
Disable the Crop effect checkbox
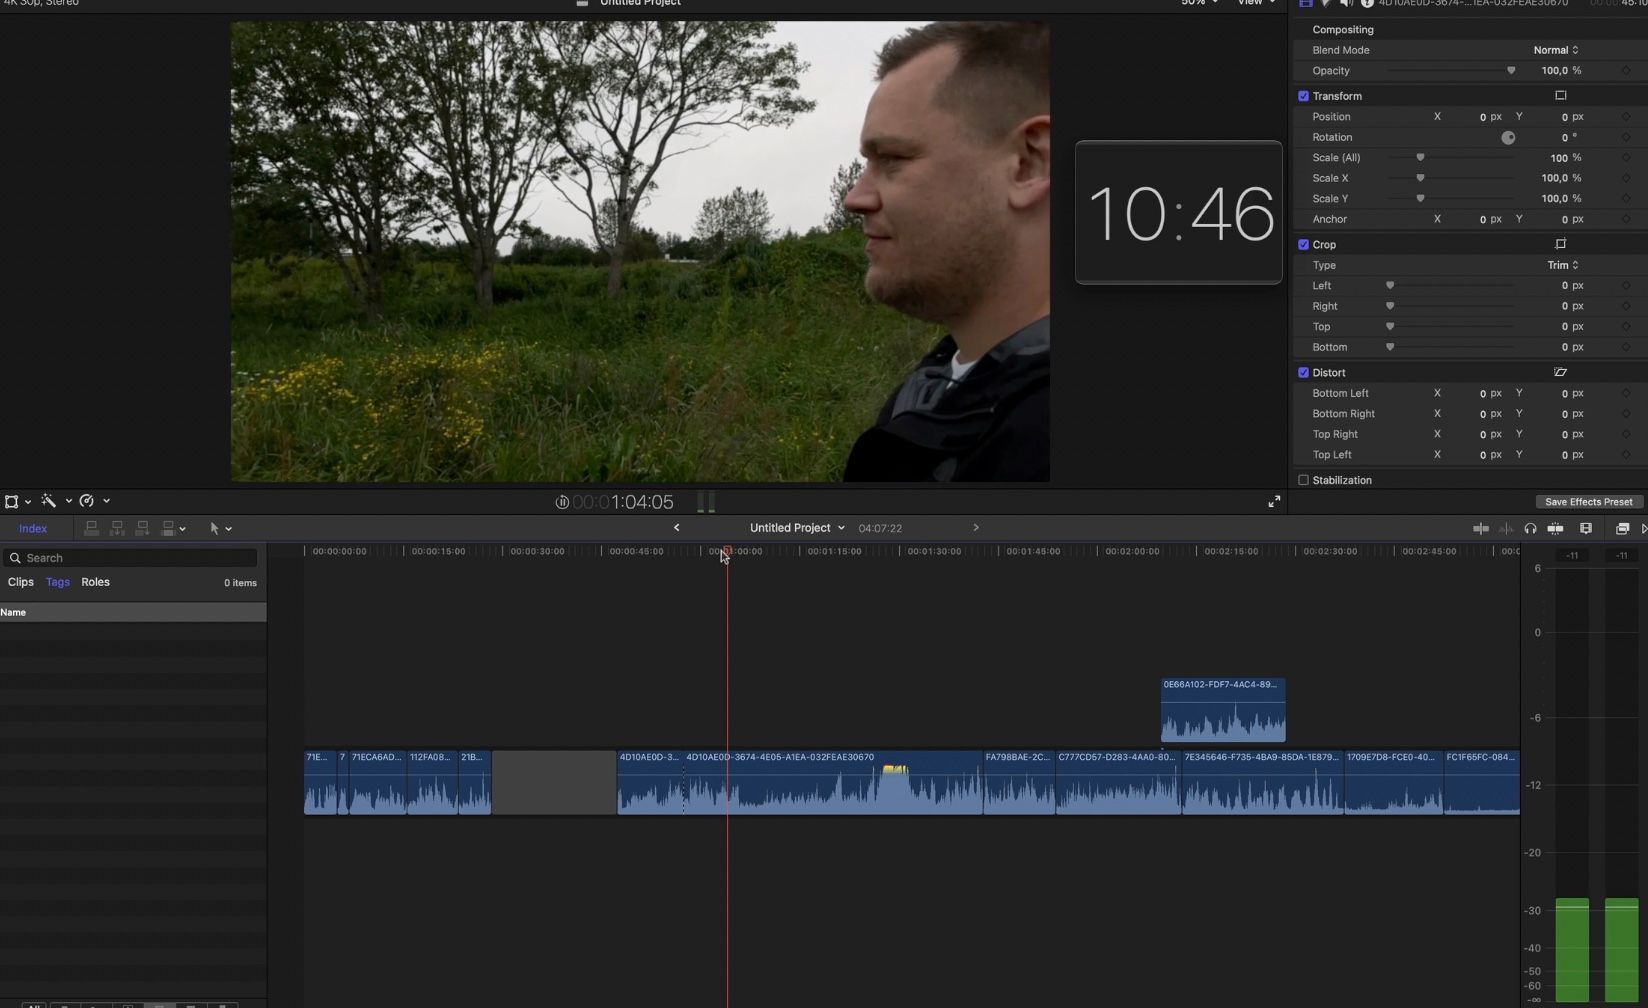coord(1303,244)
